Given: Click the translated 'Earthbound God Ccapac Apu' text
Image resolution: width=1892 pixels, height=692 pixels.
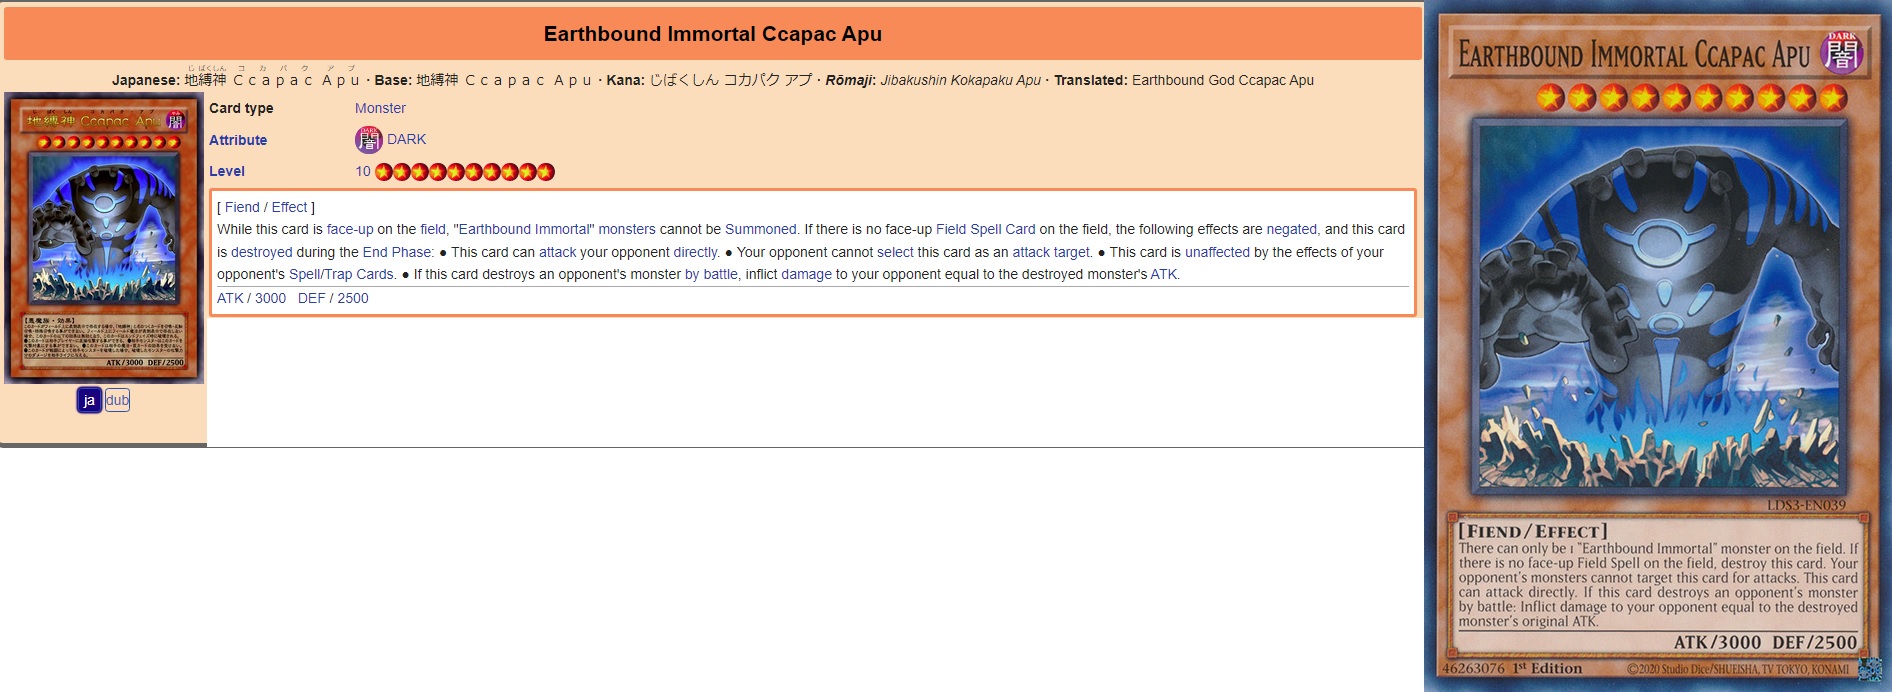Looking at the screenshot, I should coord(1223,80).
